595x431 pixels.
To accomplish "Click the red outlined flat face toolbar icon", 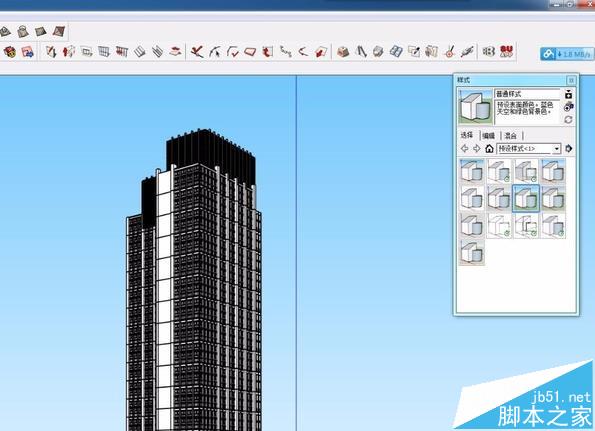I will tap(250, 51).
